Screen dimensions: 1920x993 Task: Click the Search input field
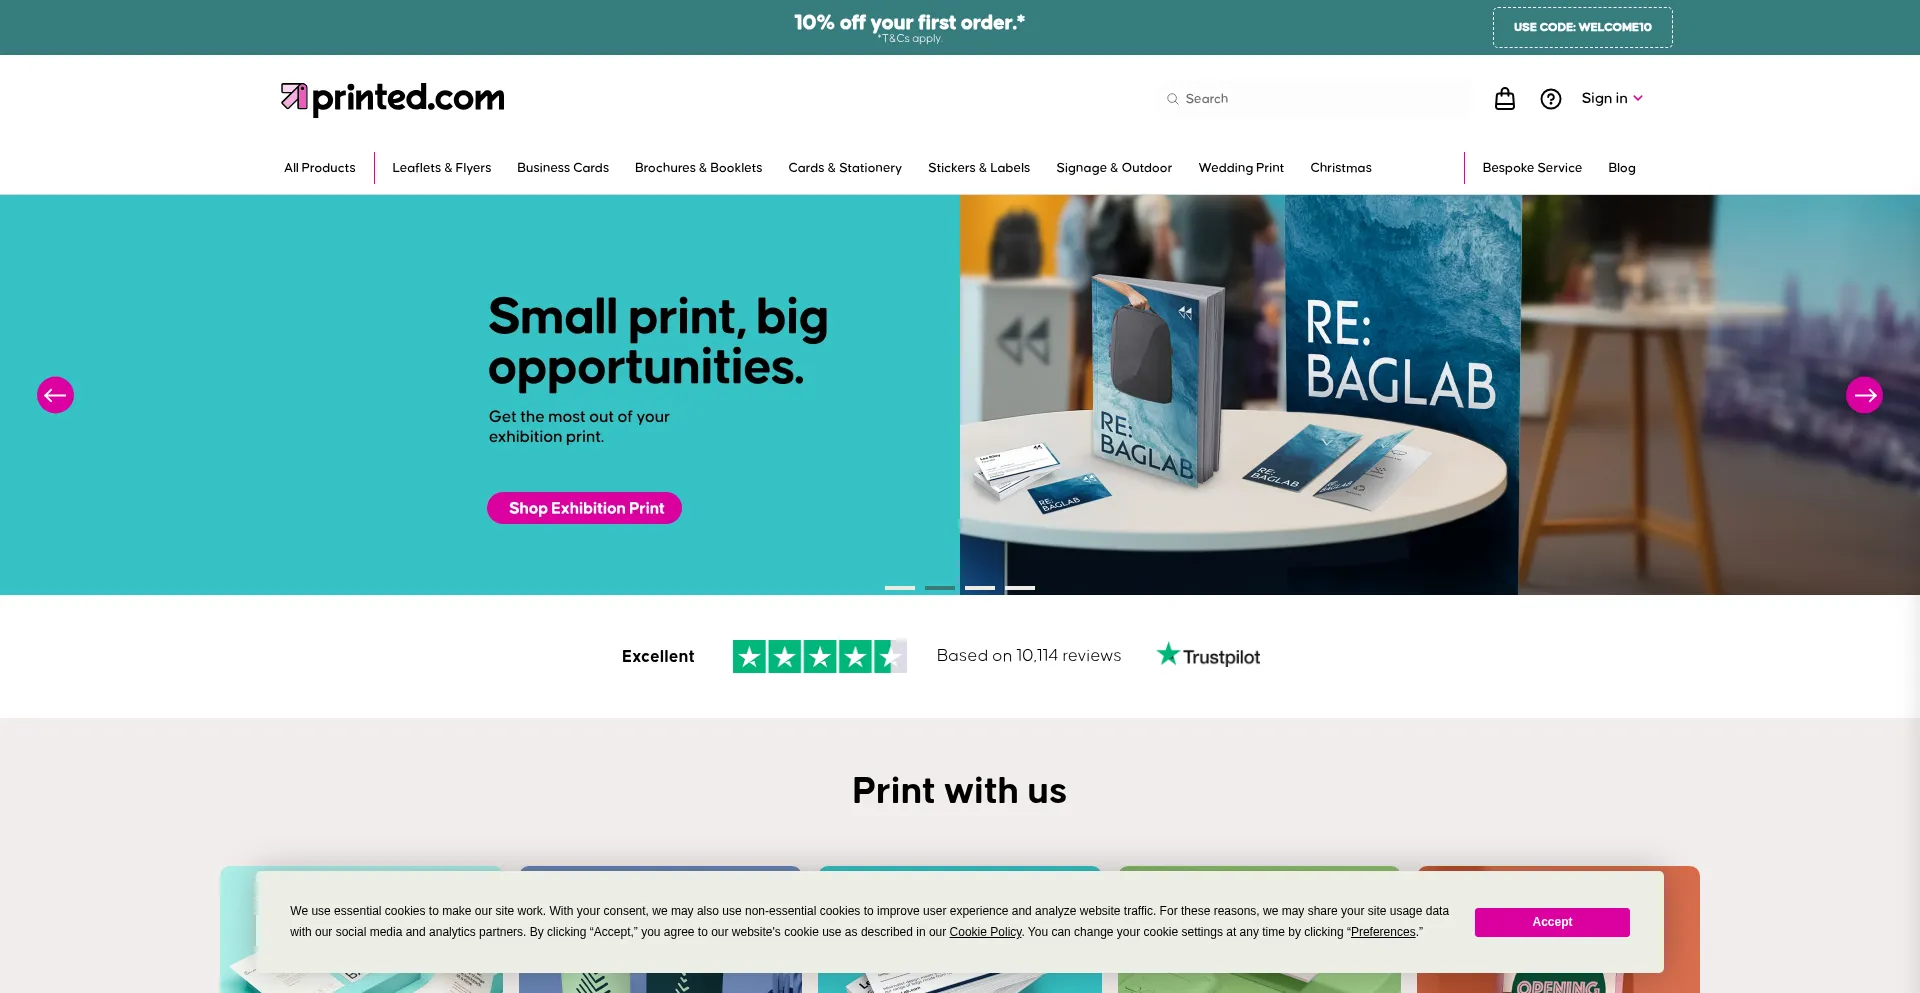pos(1315,99)
